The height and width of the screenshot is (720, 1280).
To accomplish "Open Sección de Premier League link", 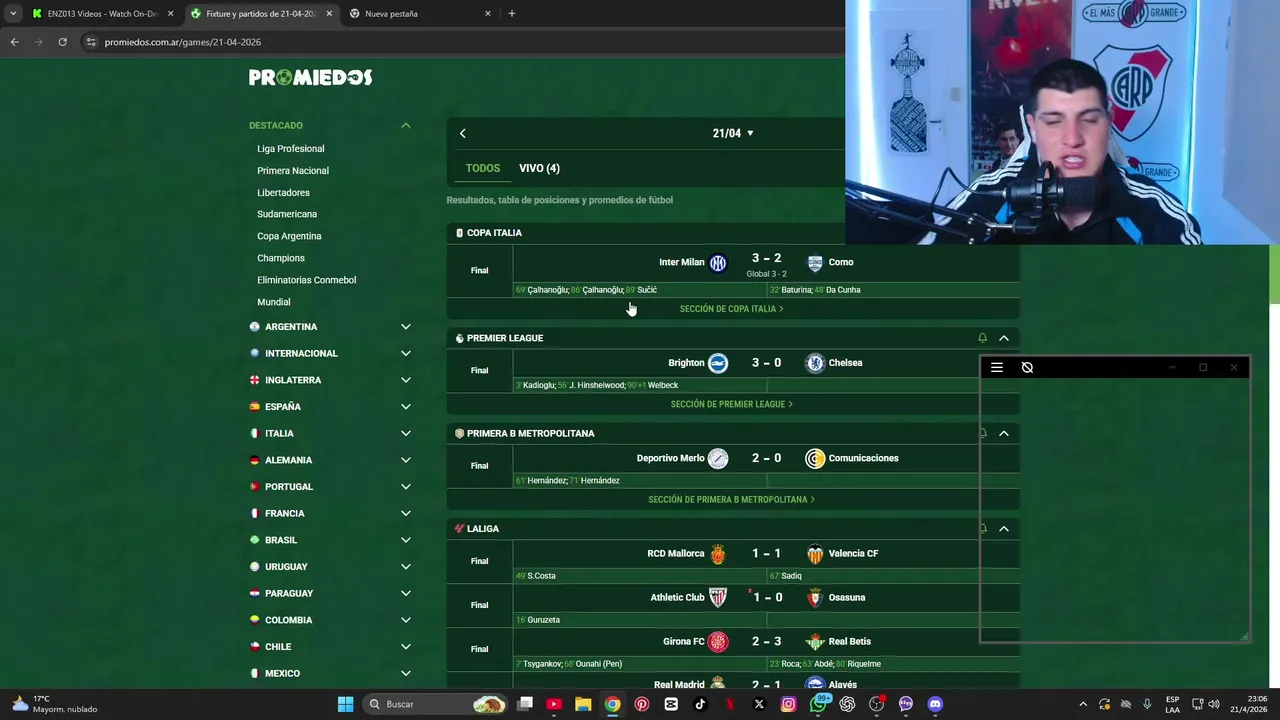I will [731, 404].
